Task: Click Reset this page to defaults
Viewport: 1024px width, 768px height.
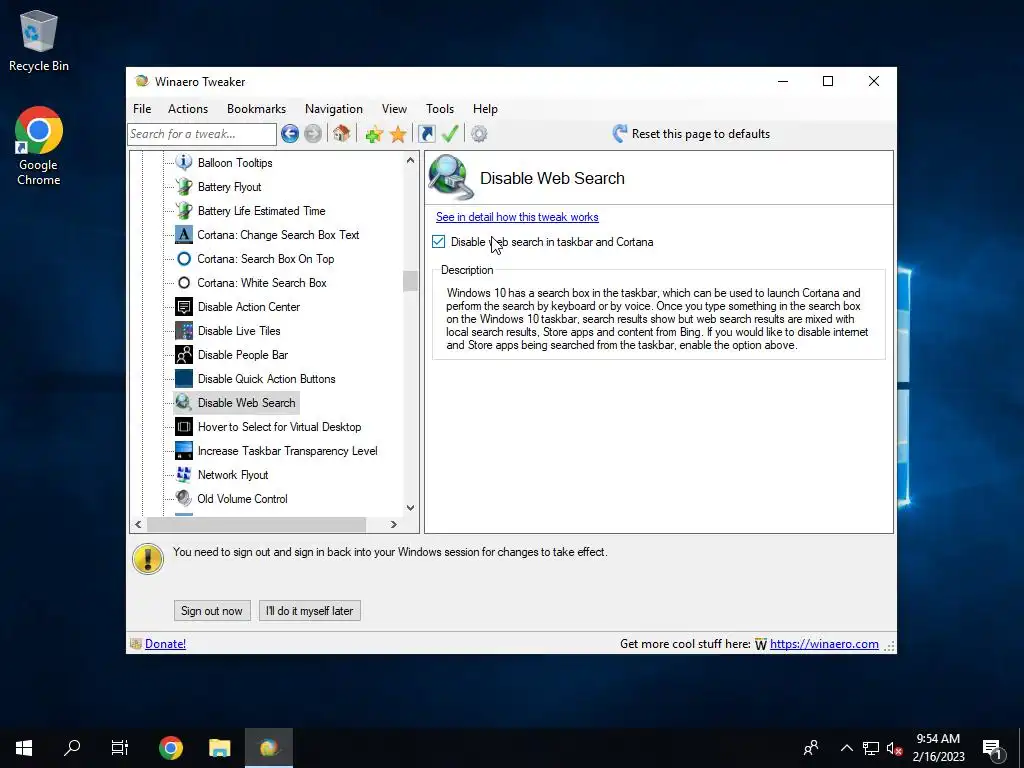Action: point(701,134)
